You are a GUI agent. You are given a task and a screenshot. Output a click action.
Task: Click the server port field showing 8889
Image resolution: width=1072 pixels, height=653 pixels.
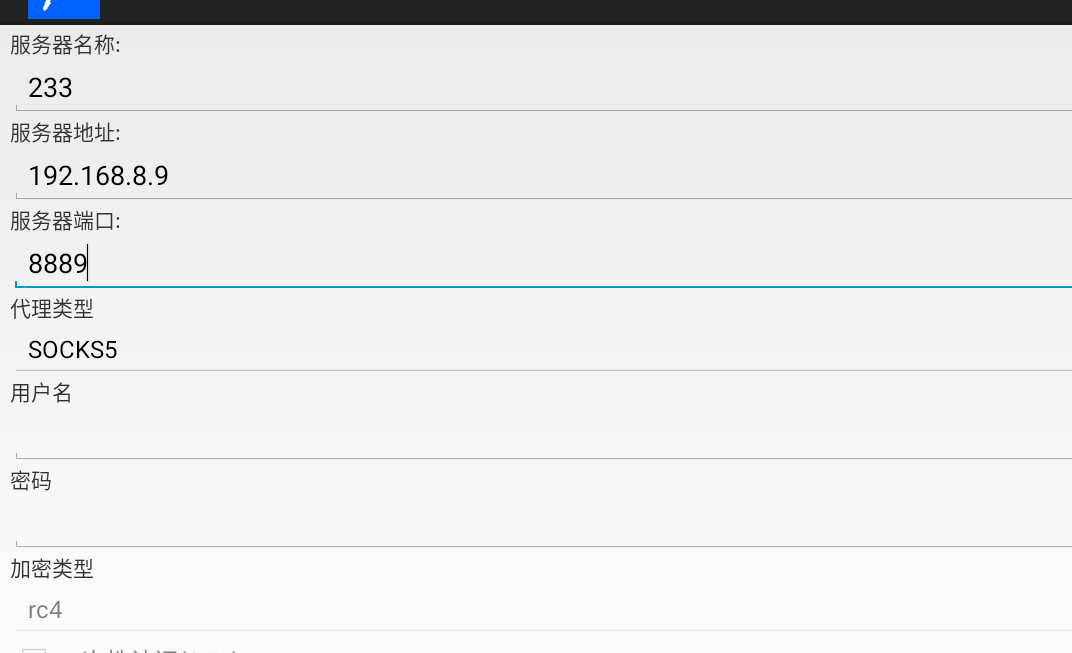(540, 264)
